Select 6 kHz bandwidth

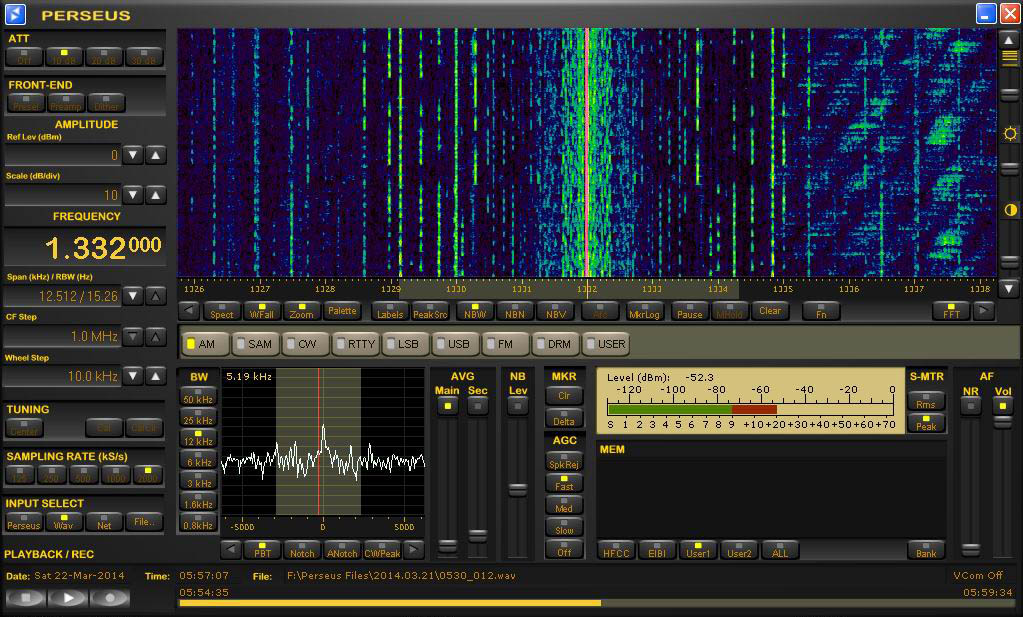(x=198, y=459)
